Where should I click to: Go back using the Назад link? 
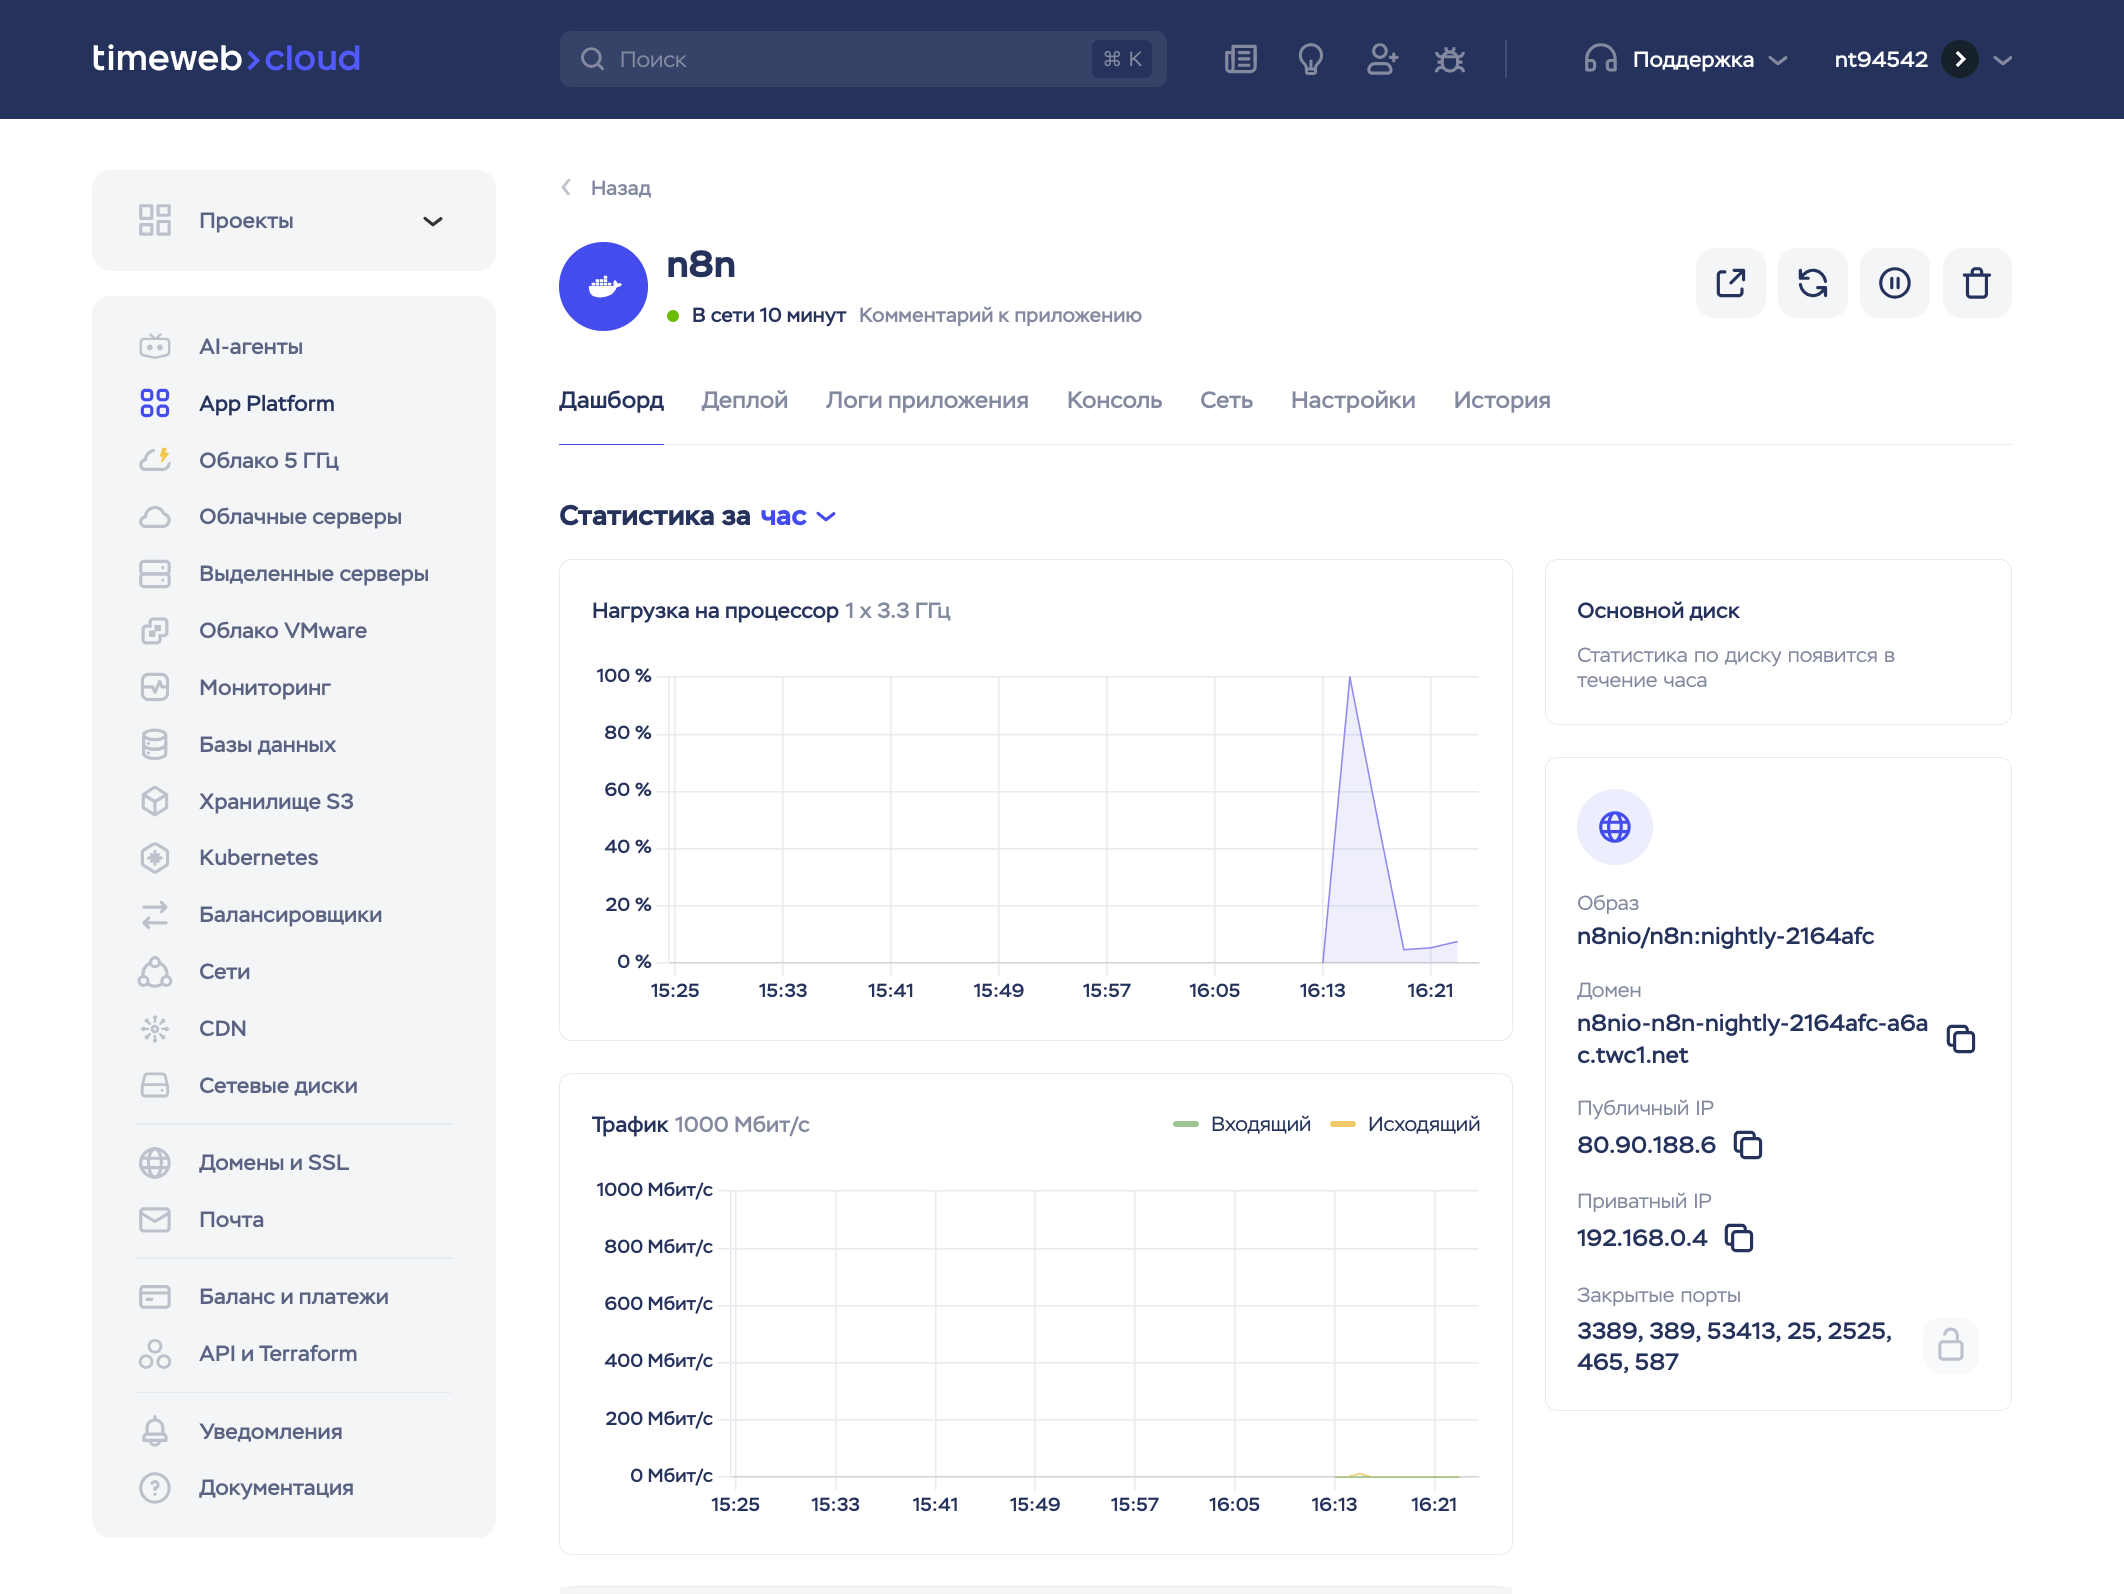(x=606, y=188)
